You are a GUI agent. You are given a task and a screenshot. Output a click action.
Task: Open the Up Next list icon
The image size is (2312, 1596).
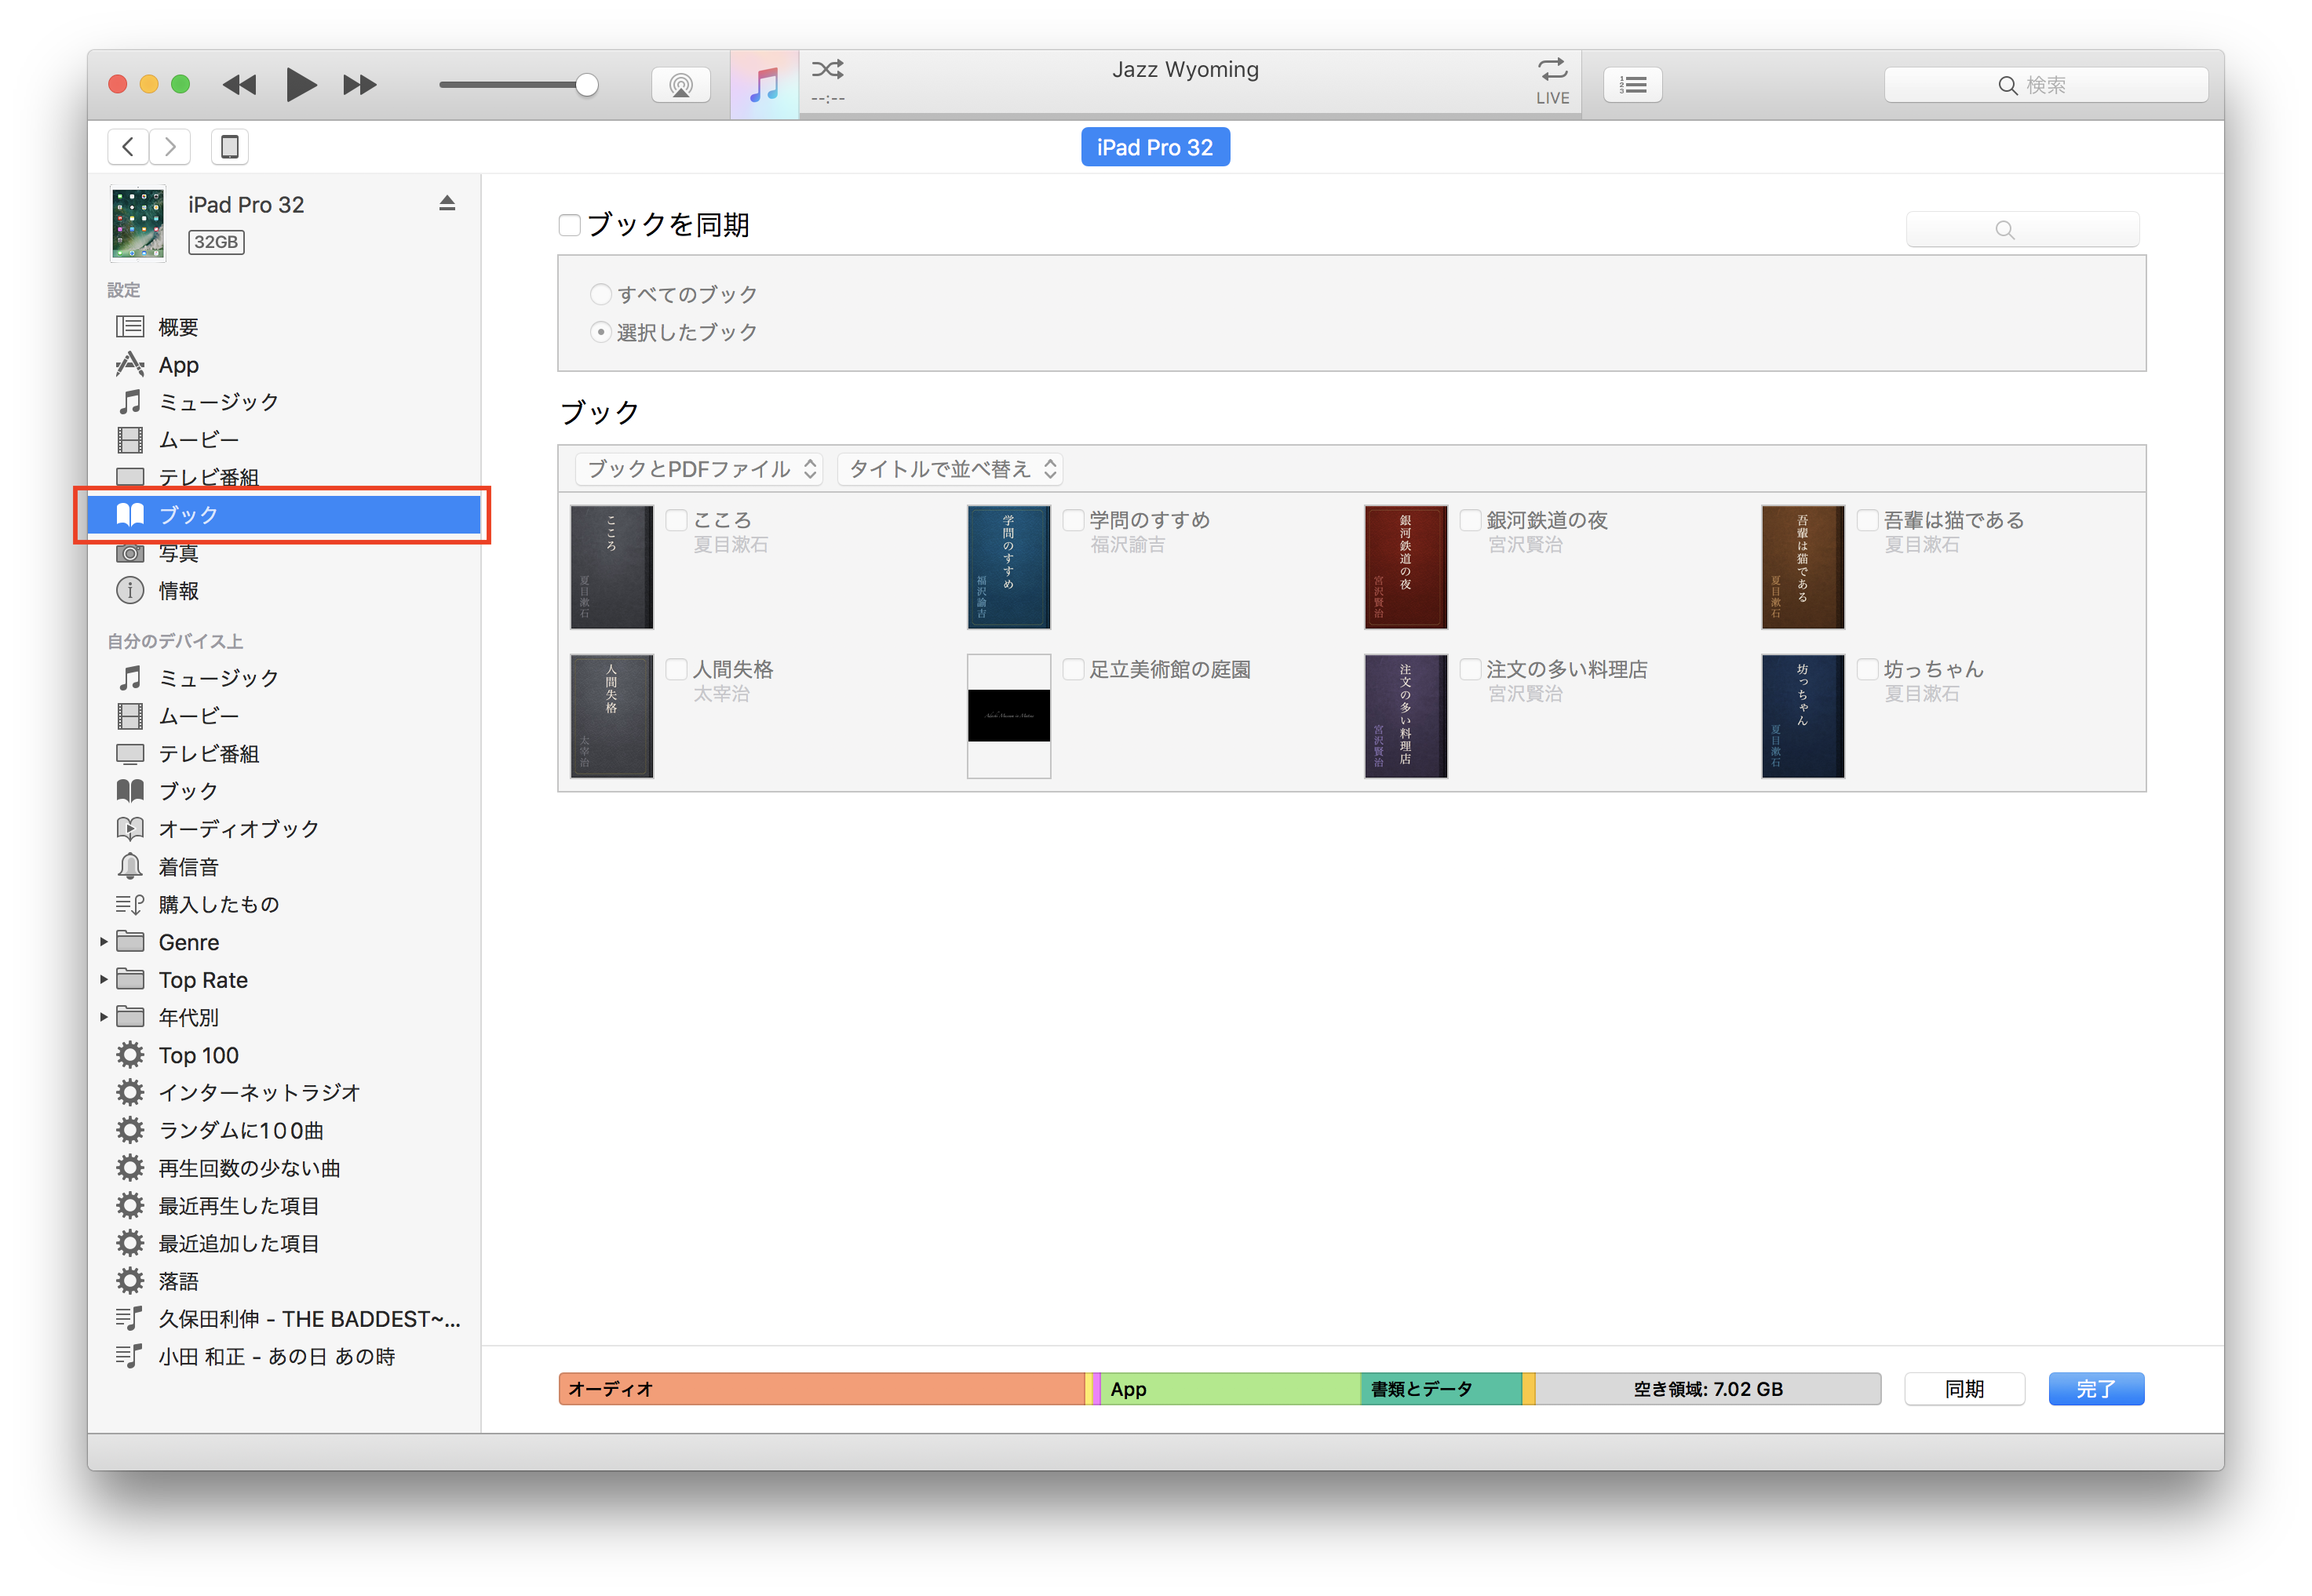pos(1632,85)
